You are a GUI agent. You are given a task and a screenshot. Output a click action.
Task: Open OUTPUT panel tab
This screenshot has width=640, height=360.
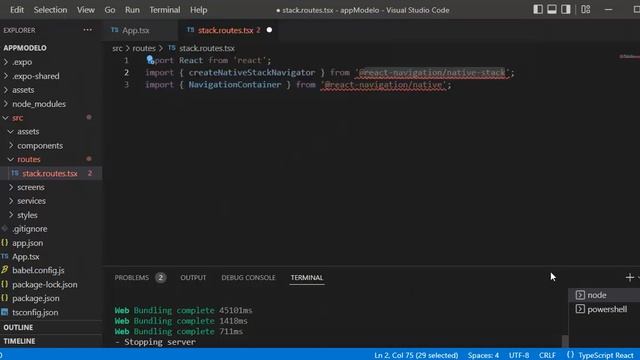click(x=193, y=278)
